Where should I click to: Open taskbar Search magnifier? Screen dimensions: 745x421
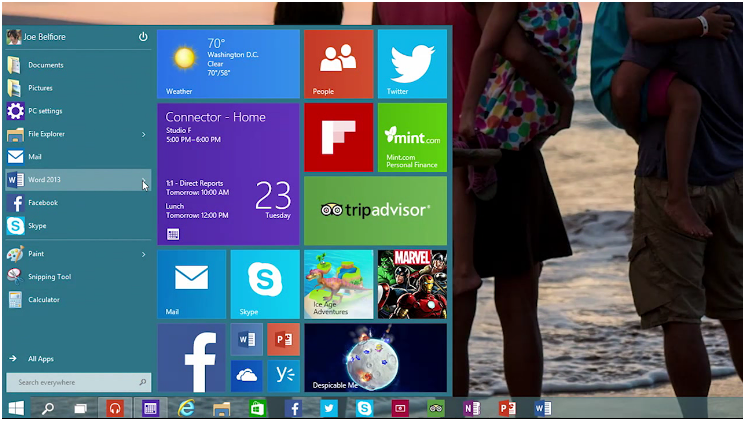[48, 408]
